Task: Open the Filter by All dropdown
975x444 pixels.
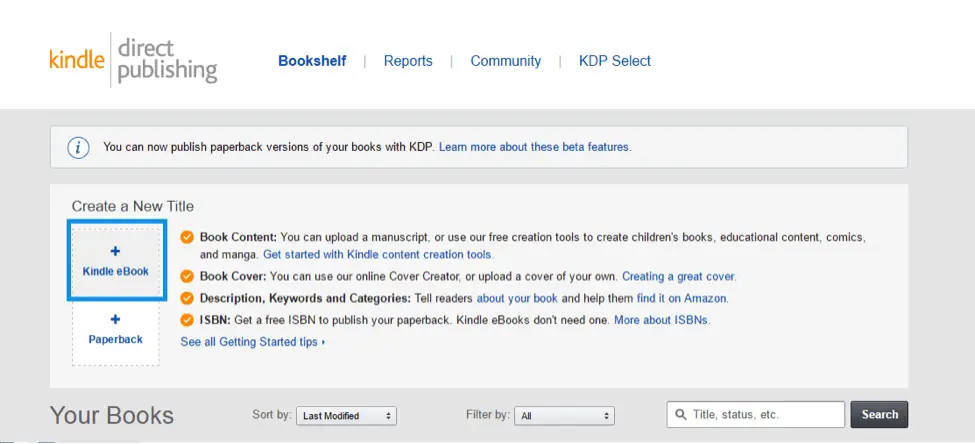Action: coord(564,416)
